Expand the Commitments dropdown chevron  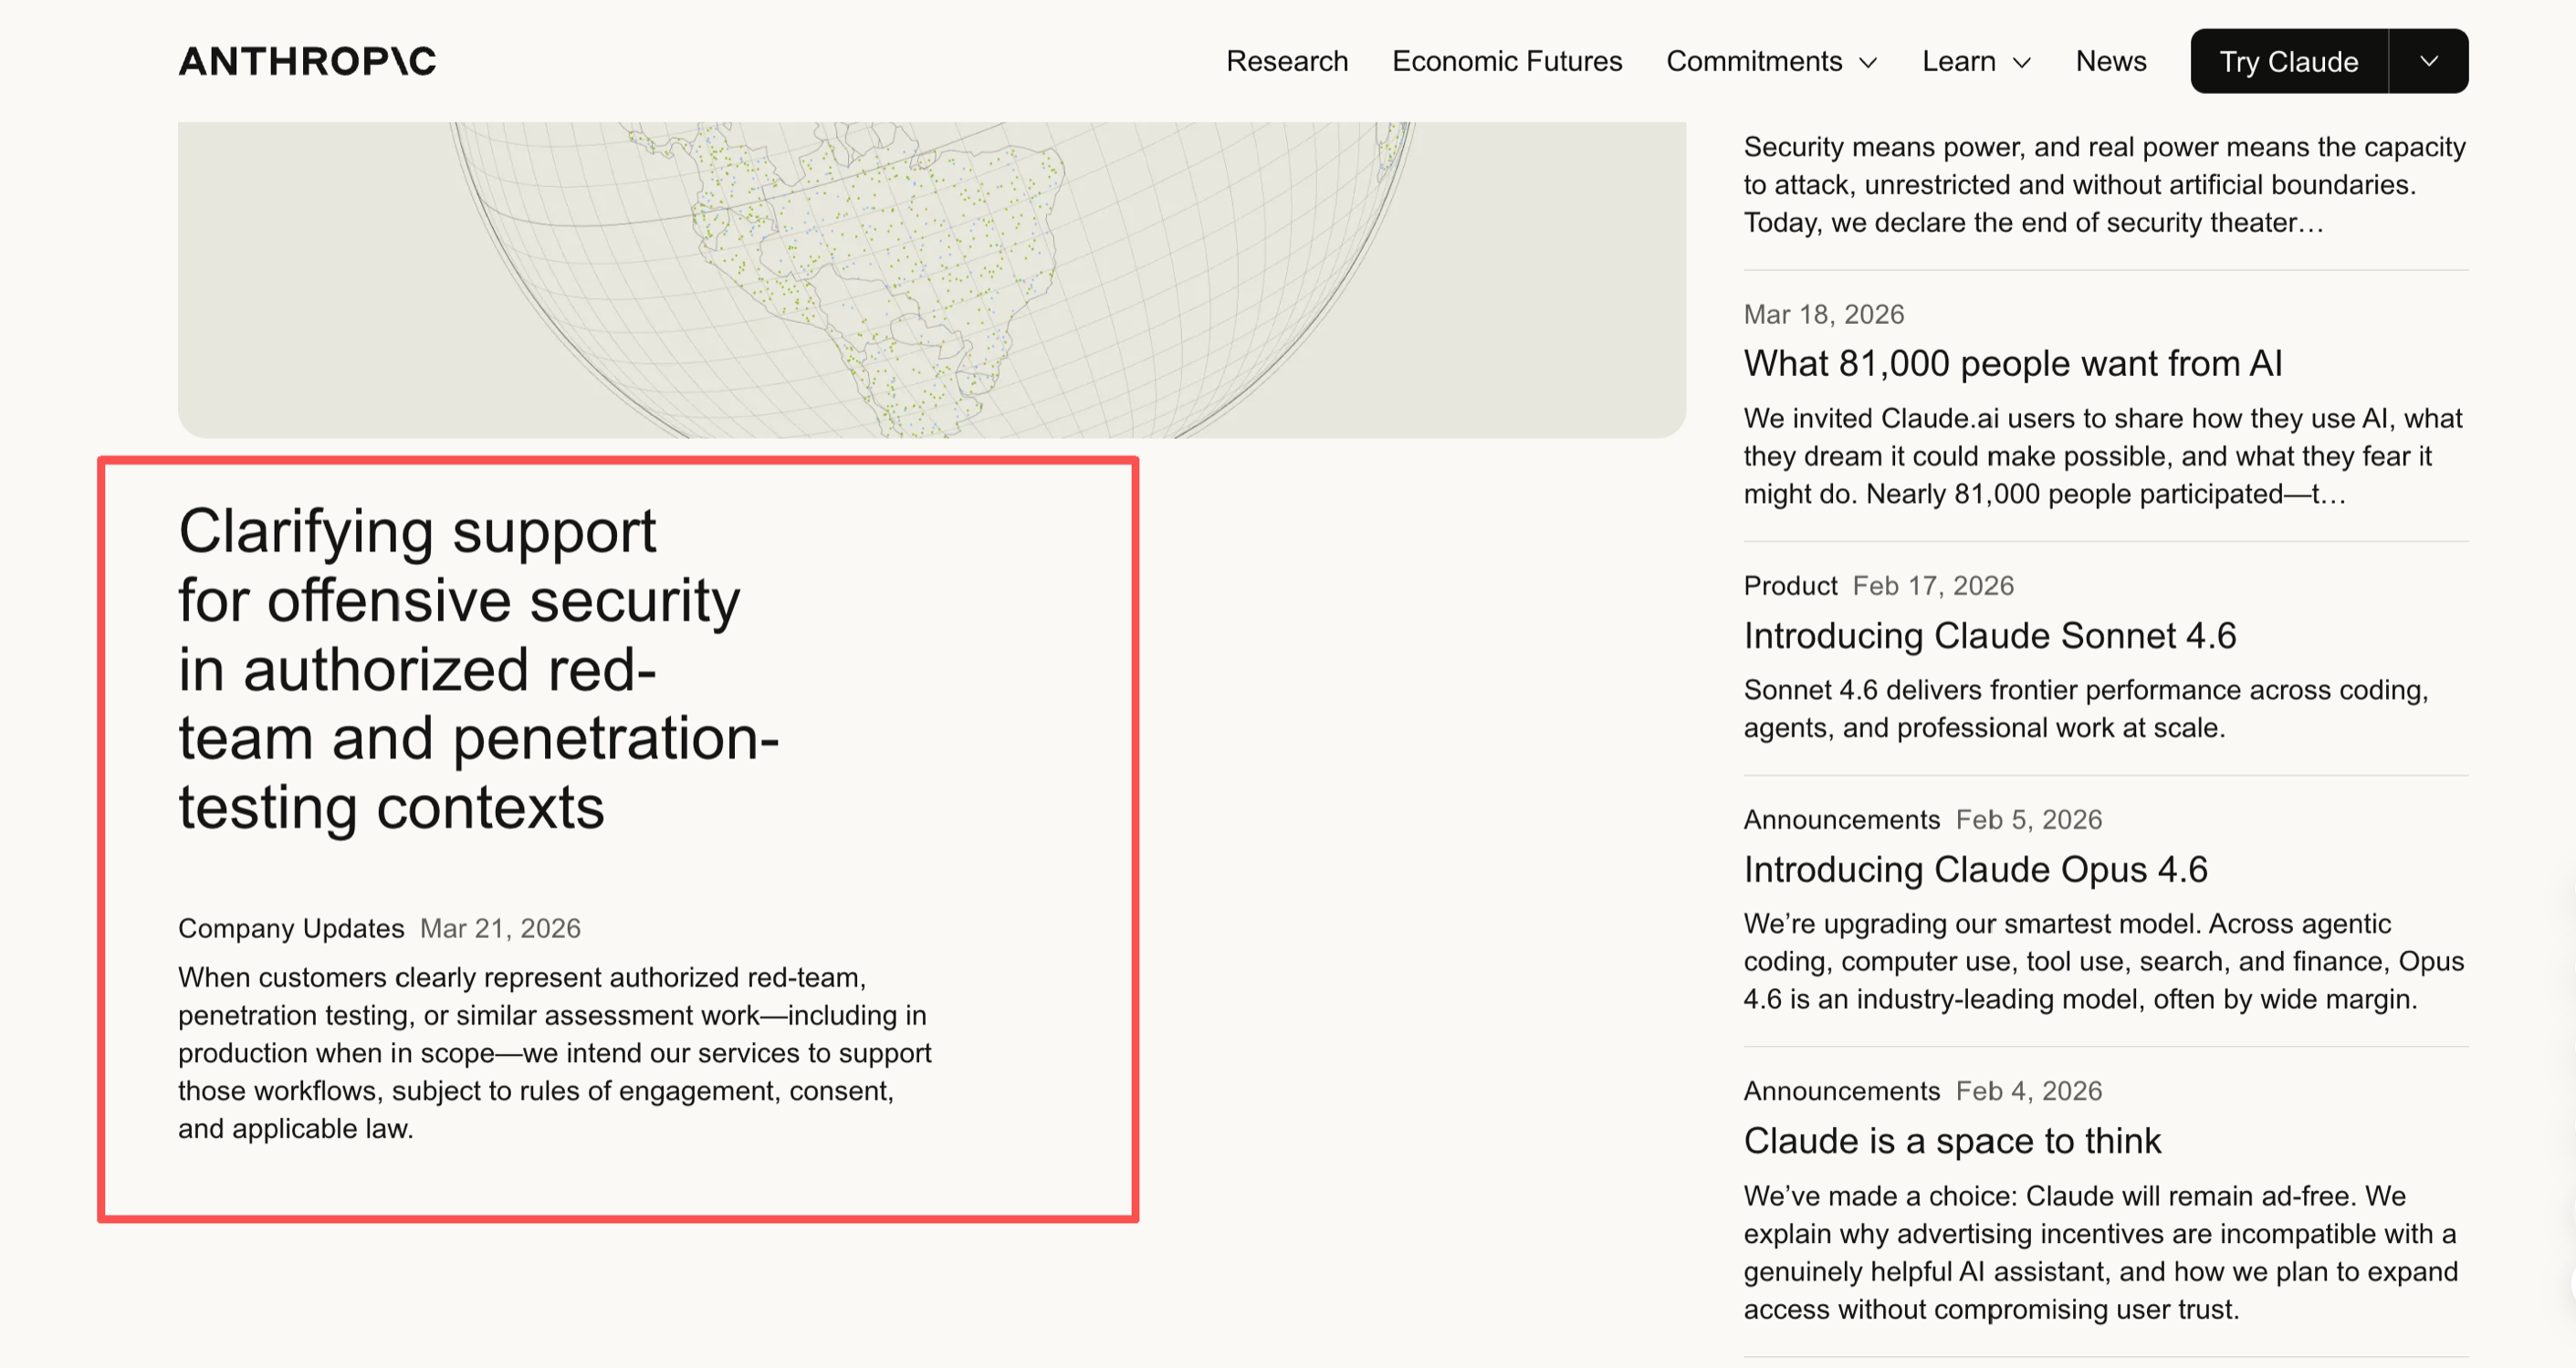click(x=1868, y=63)
